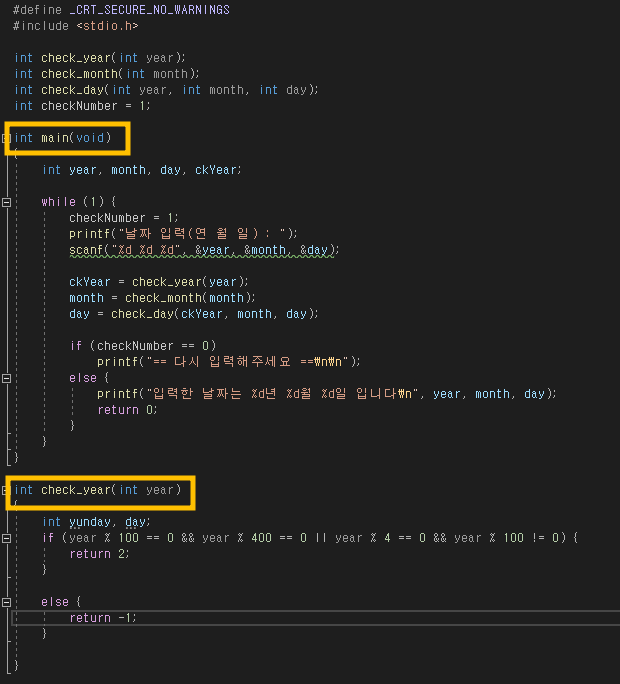Click the return 2 statement
Viewport: 620px width, 684px height.
pos(99,554)
